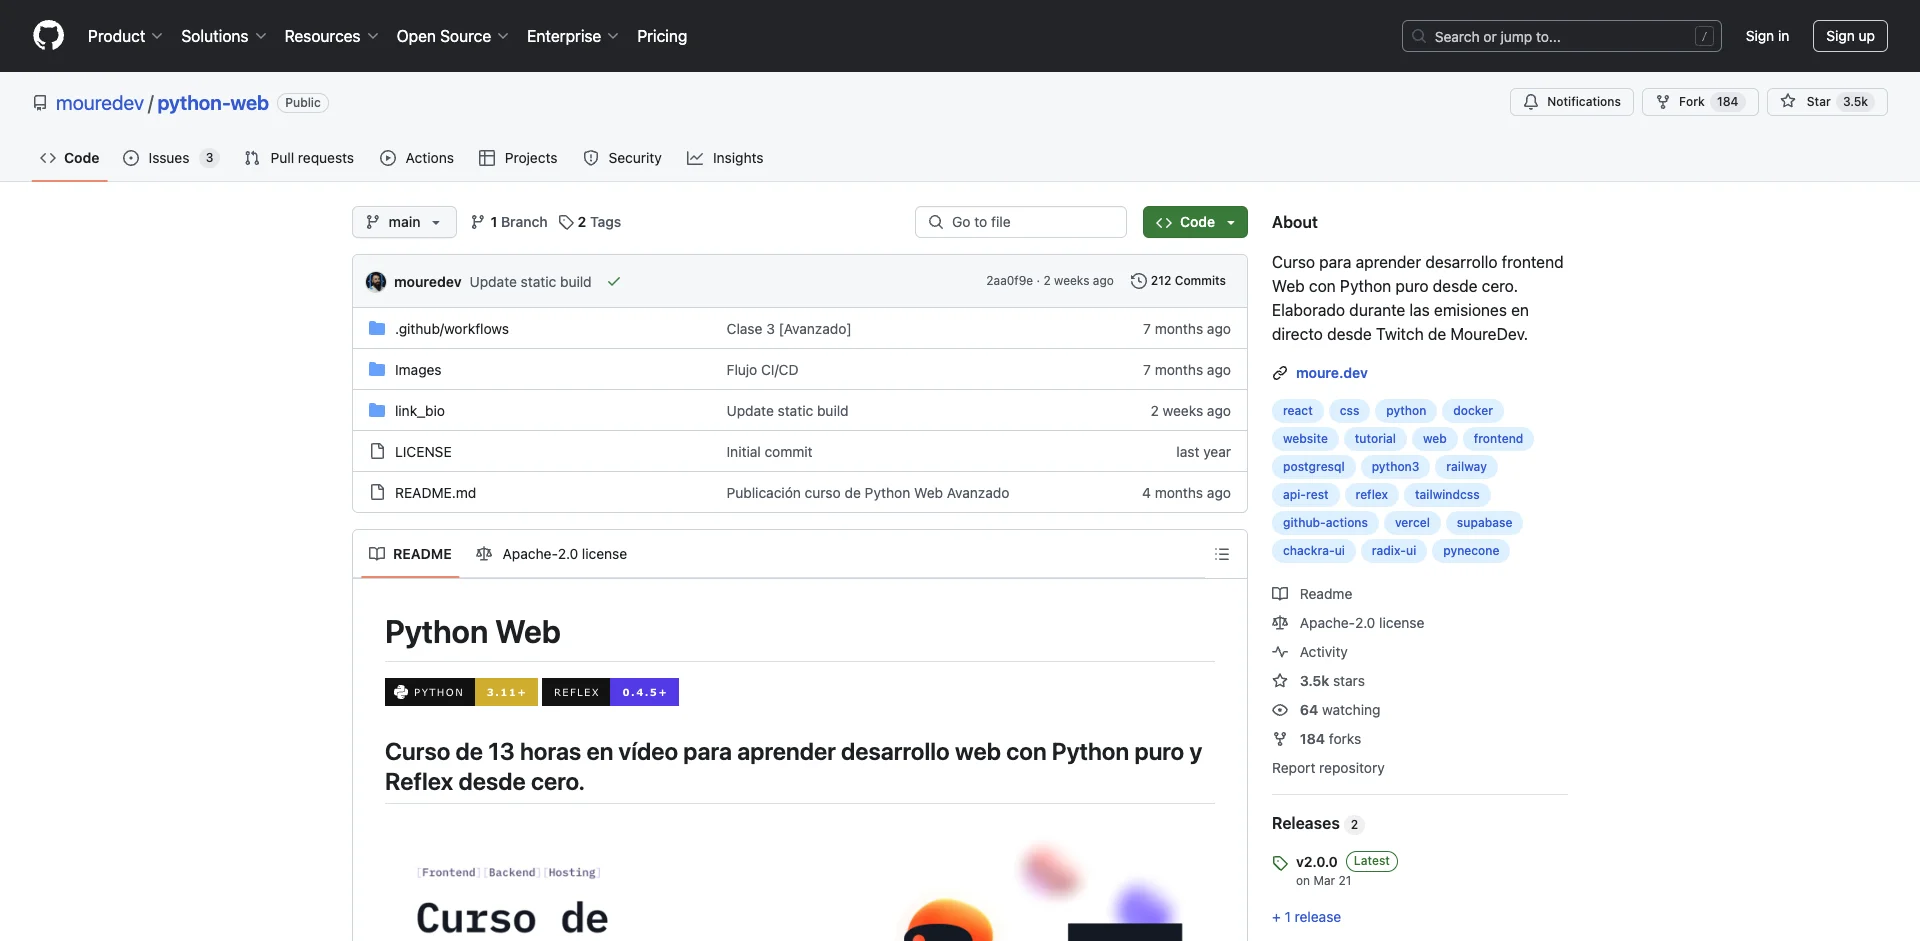This screenshot has width=1920, height=941.
Task: Click the LICENSE file icon
Action: [x=377, y=451]
